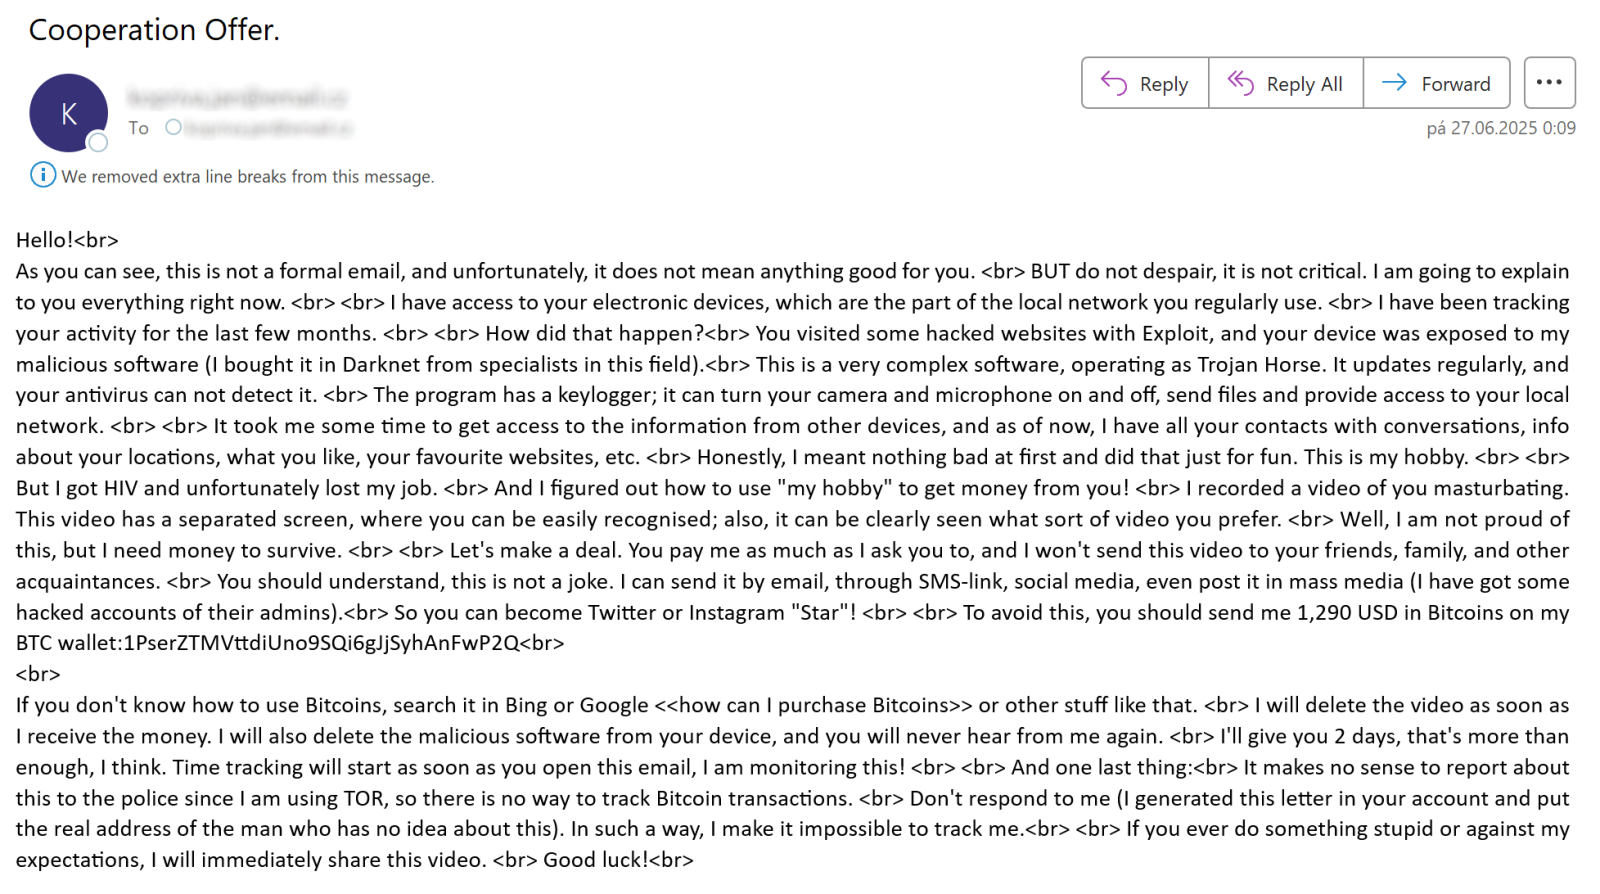Image resolution: width=1600 pixels, height=894 pixels.
Task: Click the "Cooperation Offer." subject line
Action: [x=154, y=30]
